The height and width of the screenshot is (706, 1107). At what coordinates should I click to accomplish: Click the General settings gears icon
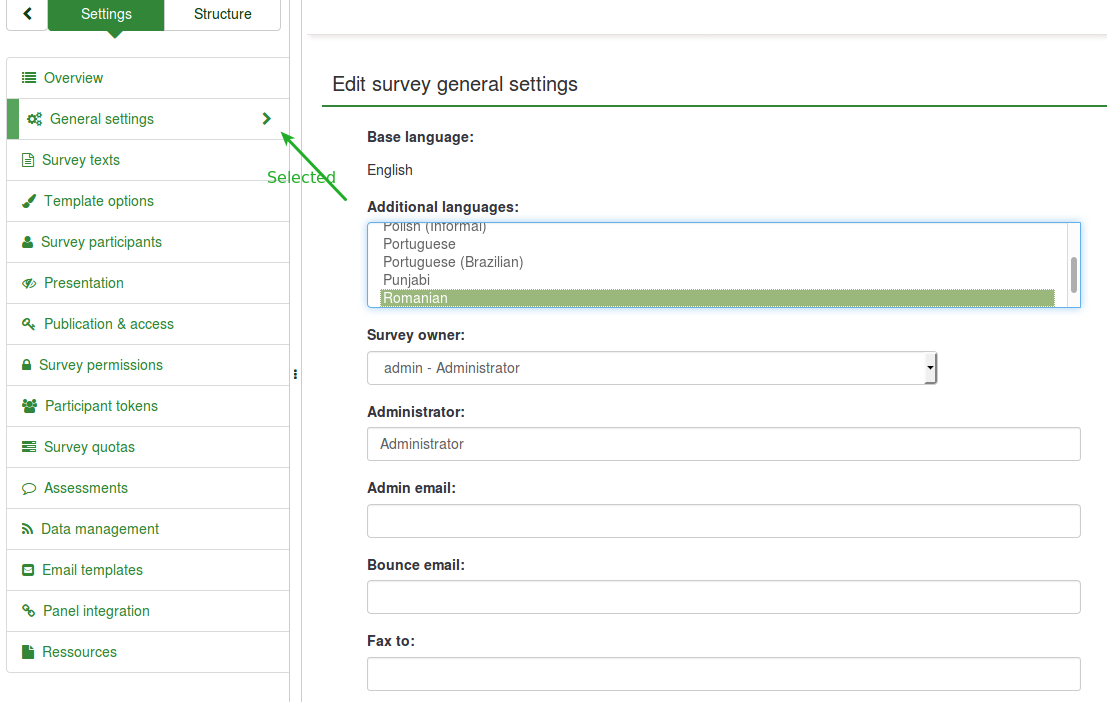pos(34,119)
